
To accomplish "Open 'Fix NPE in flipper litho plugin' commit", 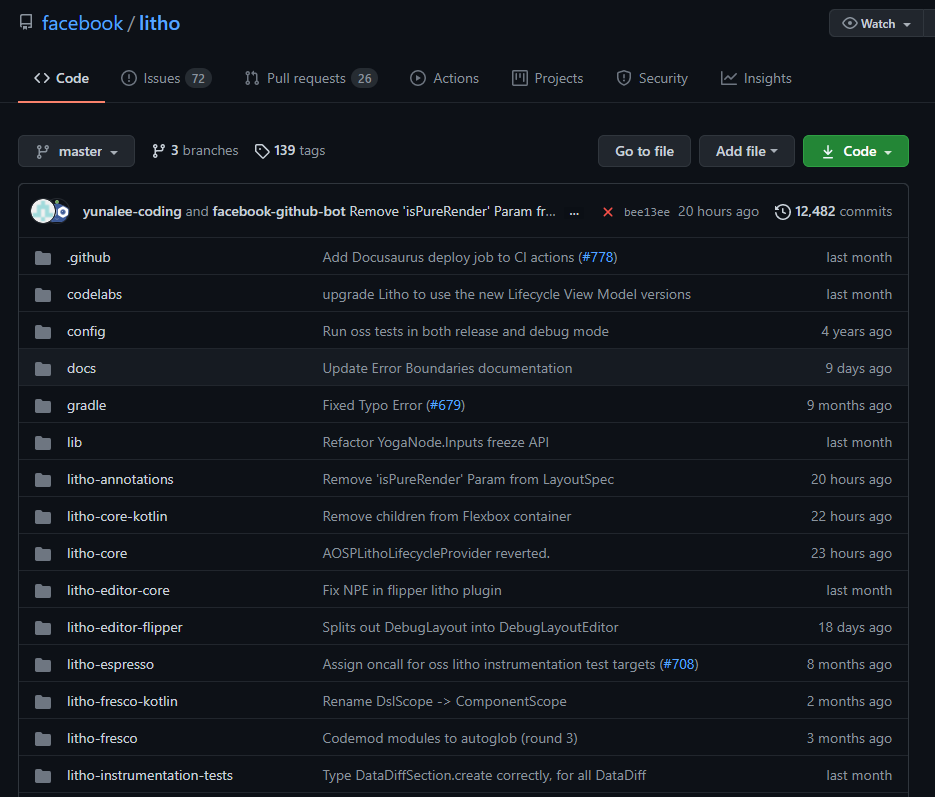I will pyautogui.click(x=412, y=590).
